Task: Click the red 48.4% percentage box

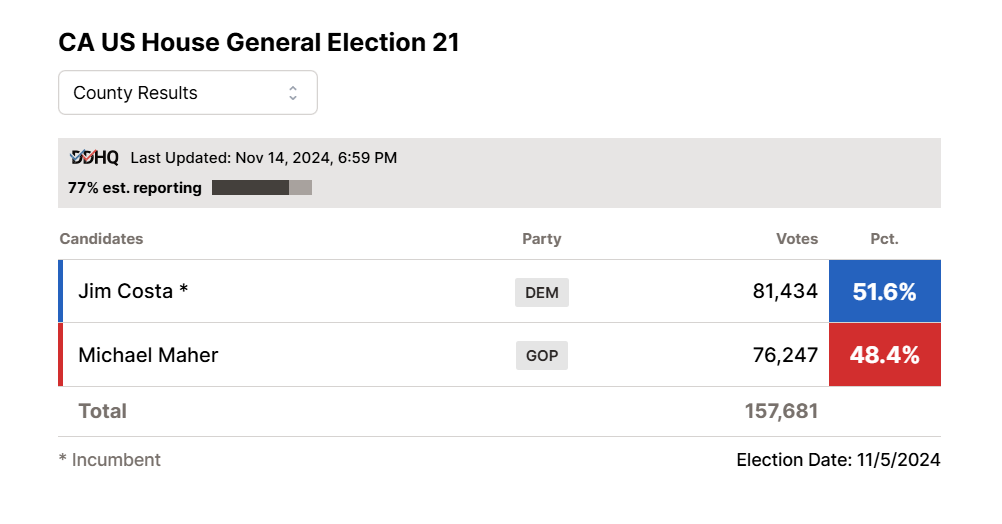Action: pos(884,354)
